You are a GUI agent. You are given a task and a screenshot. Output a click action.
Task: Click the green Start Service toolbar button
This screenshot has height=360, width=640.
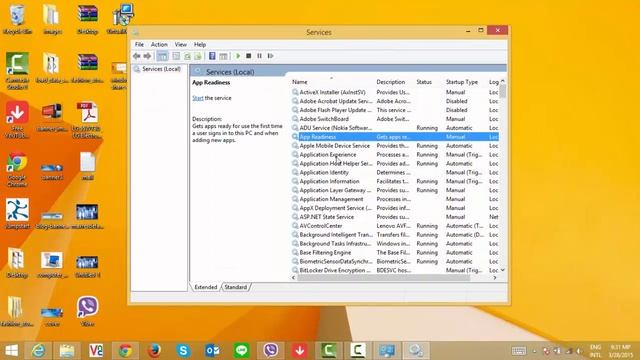[x=238, y=56]
